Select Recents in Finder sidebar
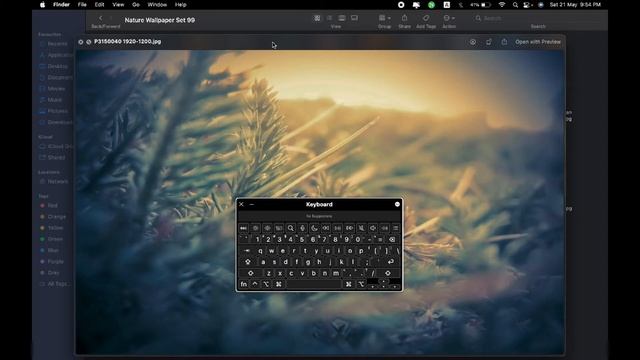This screenshot has width=640, height=360. (53, 44)
